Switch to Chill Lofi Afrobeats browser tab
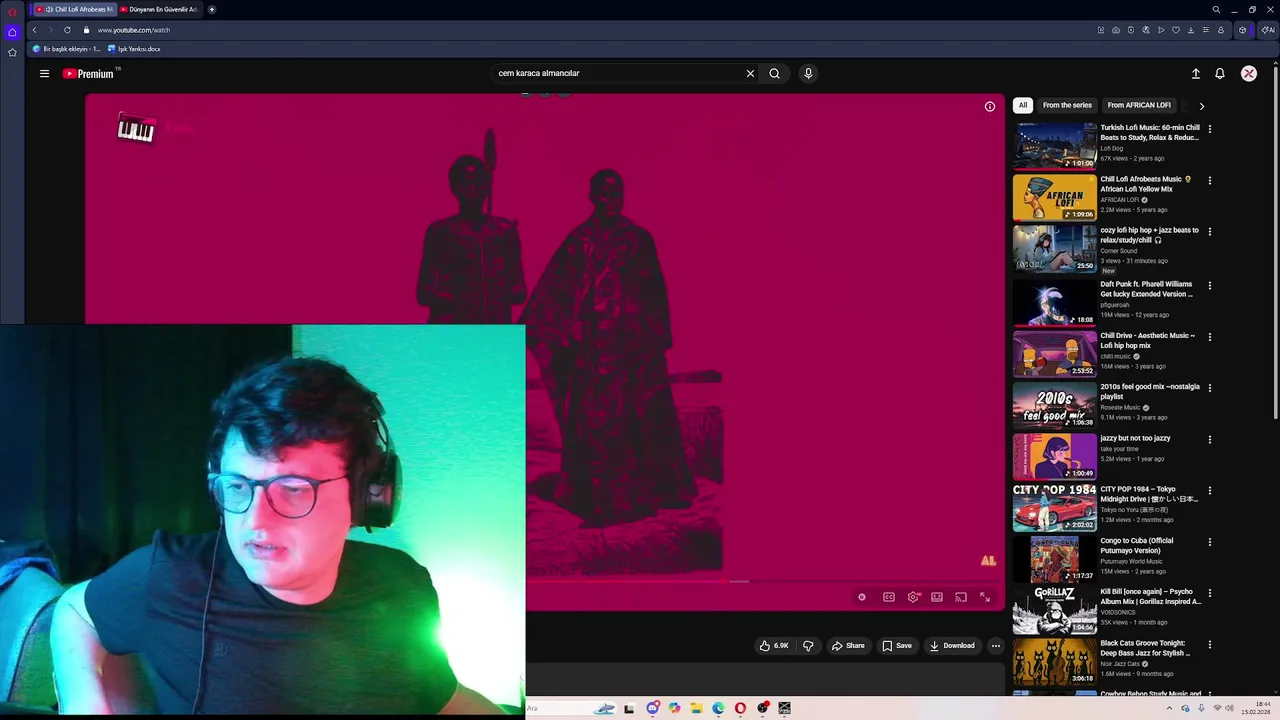This screenshot has width=1280, height=720. coord(74,9)
